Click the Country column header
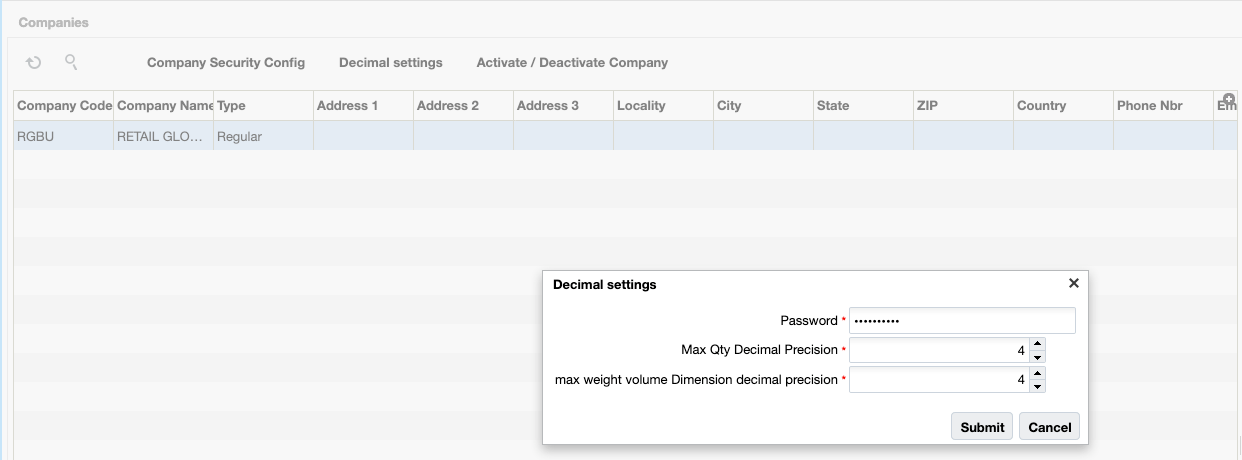1242x460 pixels. (1041, 106)
